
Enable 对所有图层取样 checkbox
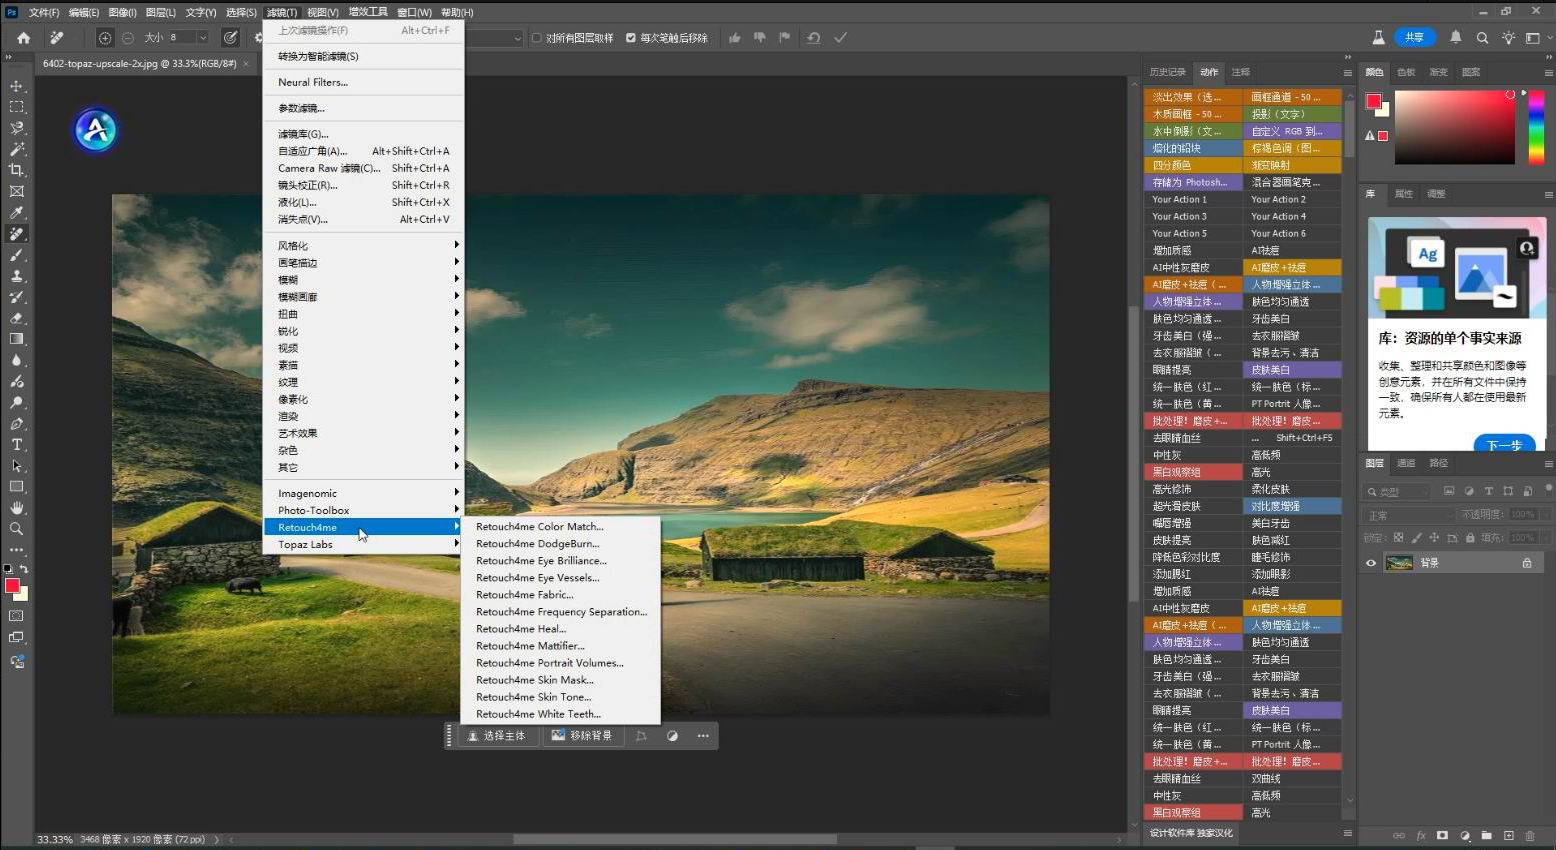pos(537,38)
